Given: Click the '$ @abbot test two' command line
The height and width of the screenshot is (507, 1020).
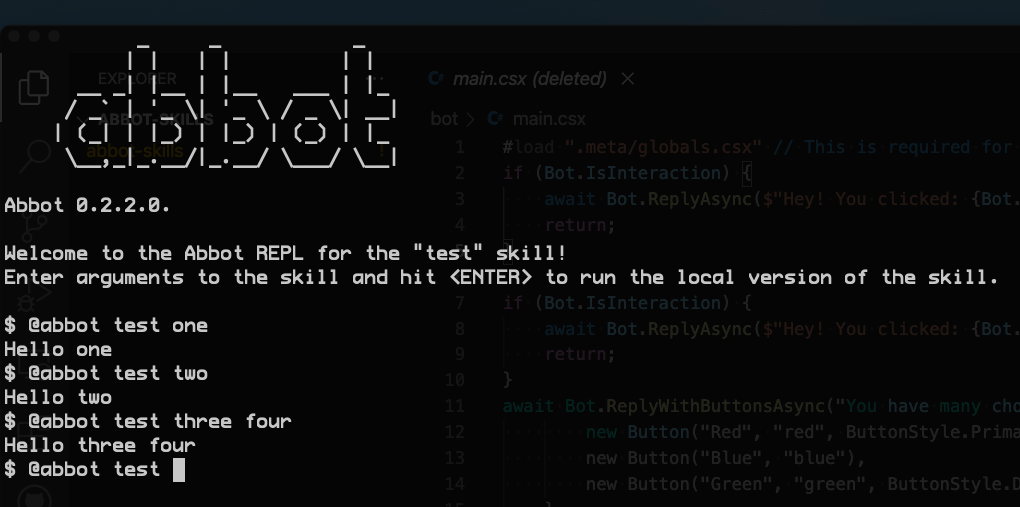Looking at the screenshot, I should click(x=106, y=374).
